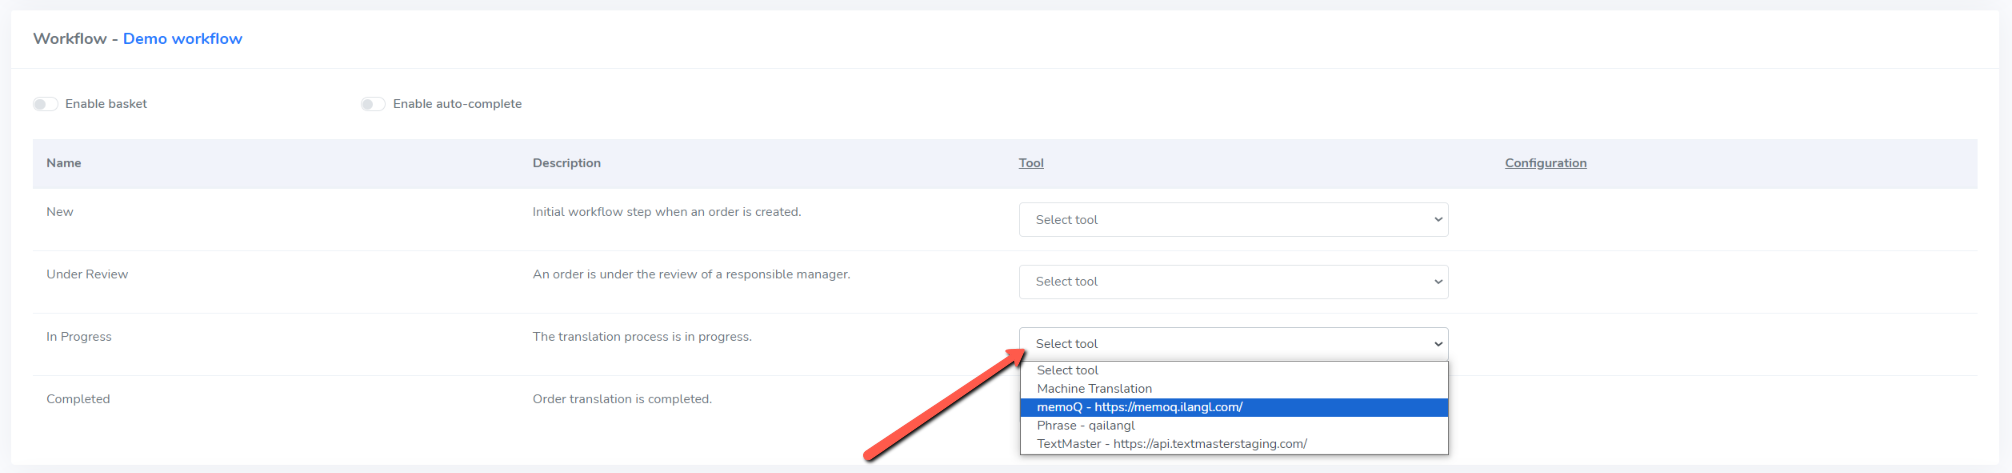Image resolution: width=2012 pixels, height=473 pixels.
Task: Open the Demo workflow link
Action: [182, 39]
